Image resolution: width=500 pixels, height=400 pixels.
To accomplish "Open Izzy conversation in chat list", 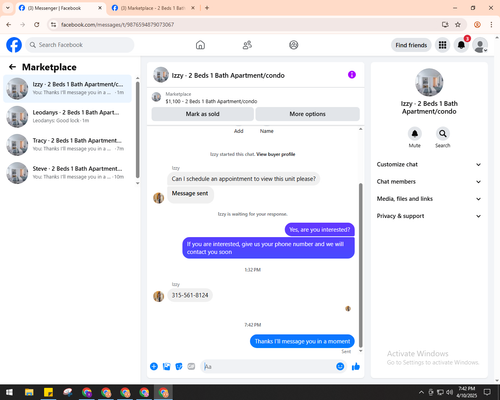I will (x=67, y=89).
